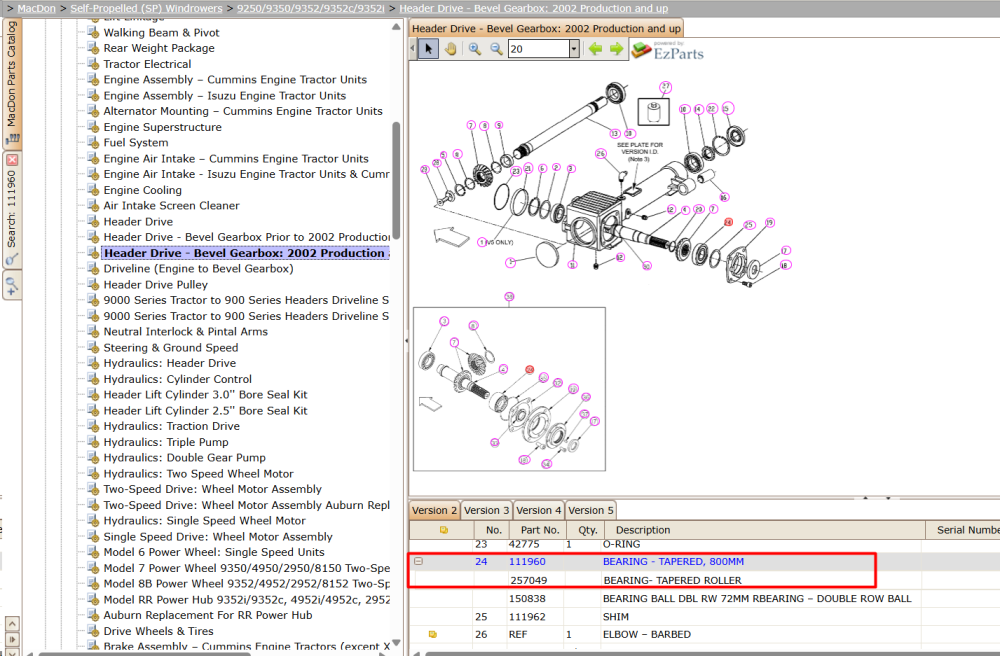Zoom out of the parts diagram
Screen dimensions: 1000x656
[x=496, y=48]
